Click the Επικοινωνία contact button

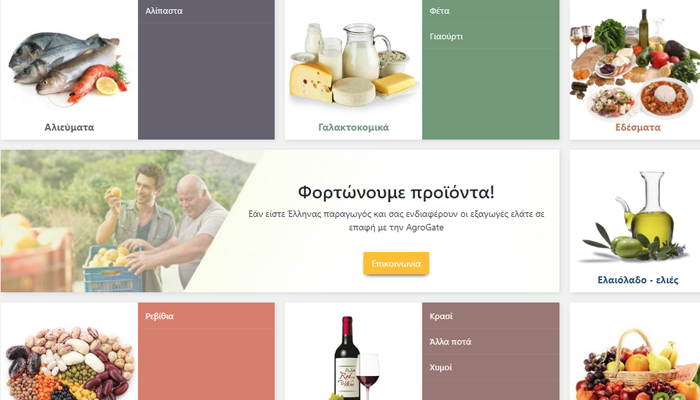pyautogui.click(x=396, y=263)
